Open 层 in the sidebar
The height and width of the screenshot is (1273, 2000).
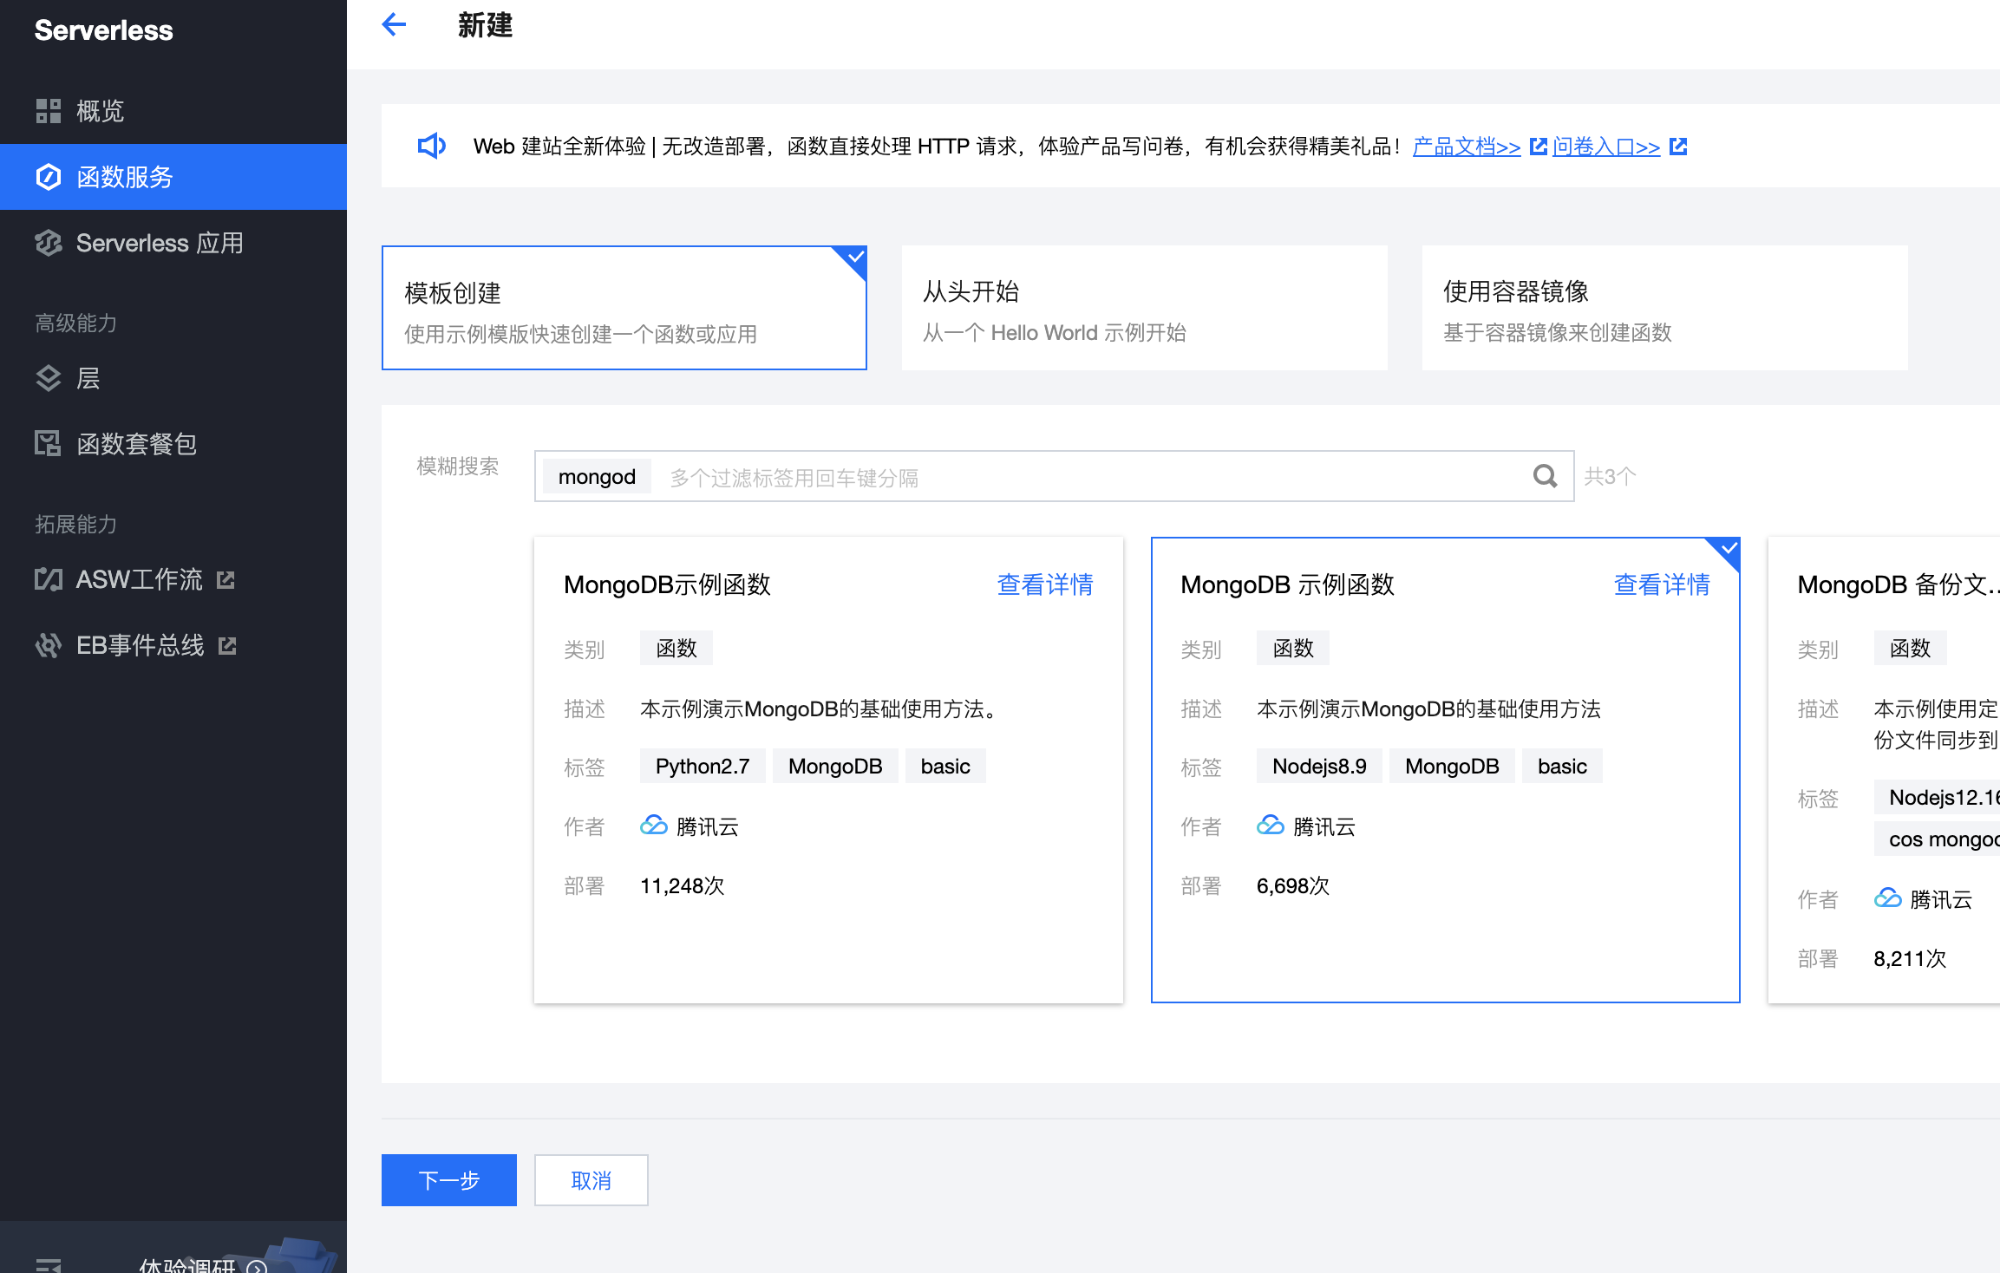tap(173, 378)
